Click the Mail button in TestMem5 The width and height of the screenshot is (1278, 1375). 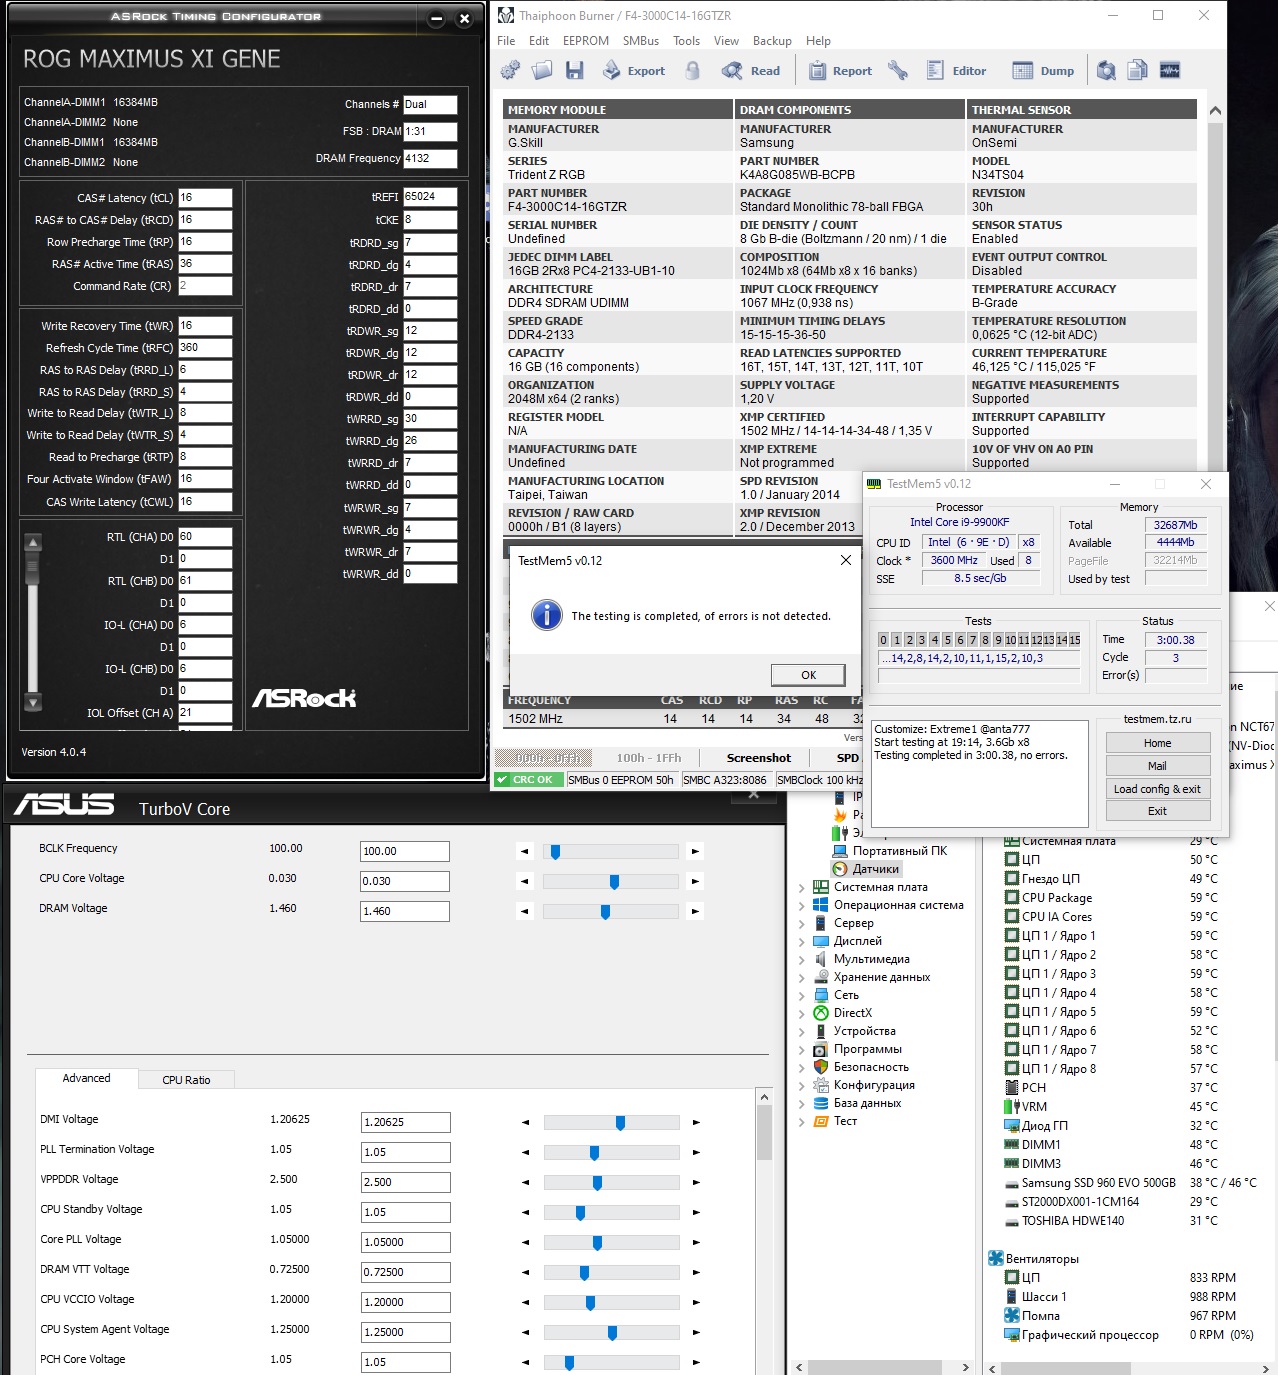pyautogui.click(x=1157, y=766)
